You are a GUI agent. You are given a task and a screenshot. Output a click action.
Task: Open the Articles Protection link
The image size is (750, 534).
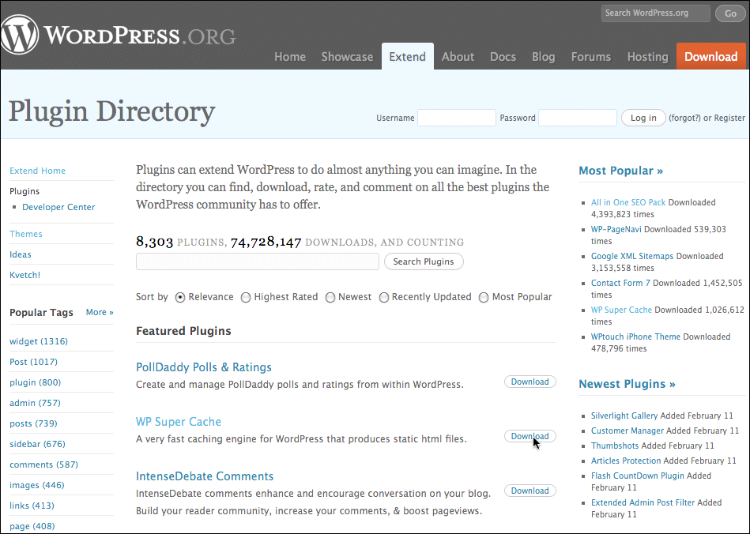(626, 460)
